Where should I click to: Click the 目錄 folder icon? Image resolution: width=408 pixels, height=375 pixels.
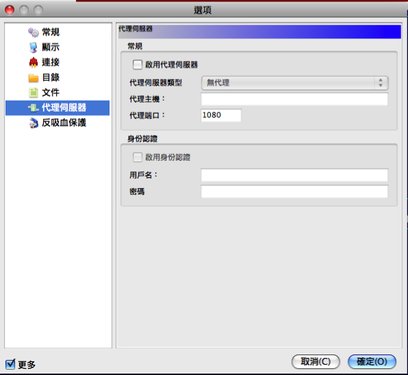coord(33,78)
